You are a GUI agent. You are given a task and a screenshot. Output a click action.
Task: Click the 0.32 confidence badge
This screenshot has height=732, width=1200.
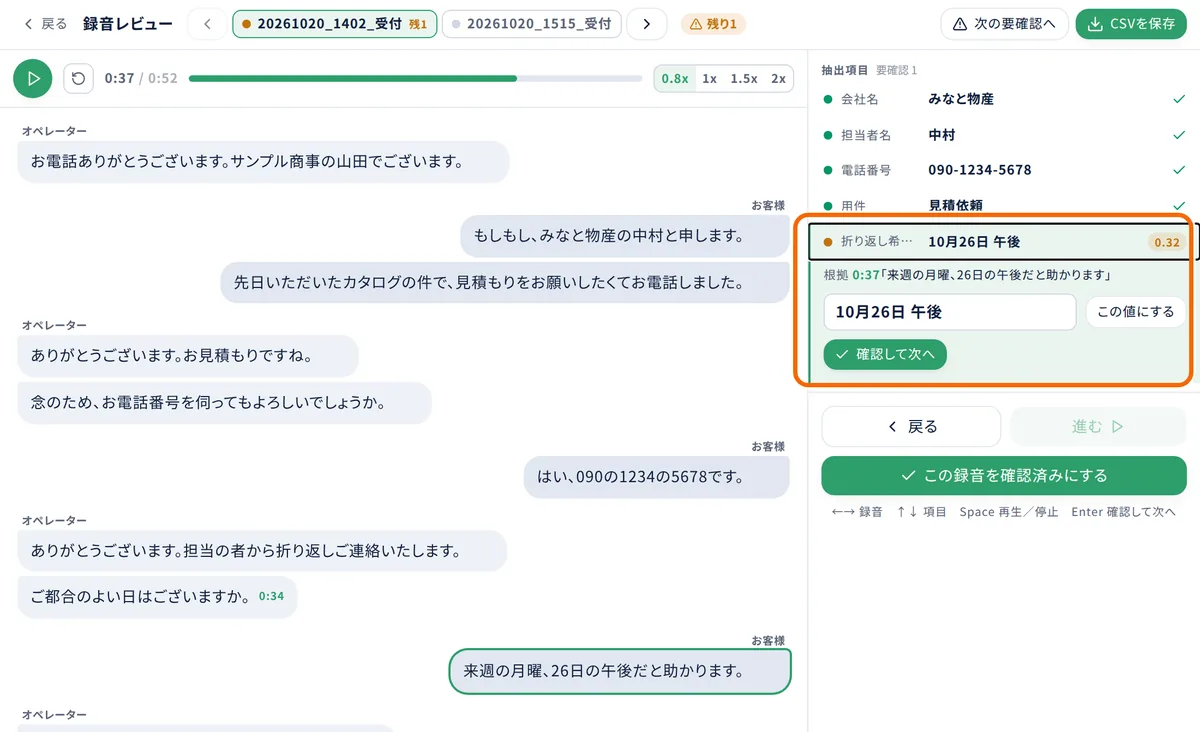click(1166, 242)
